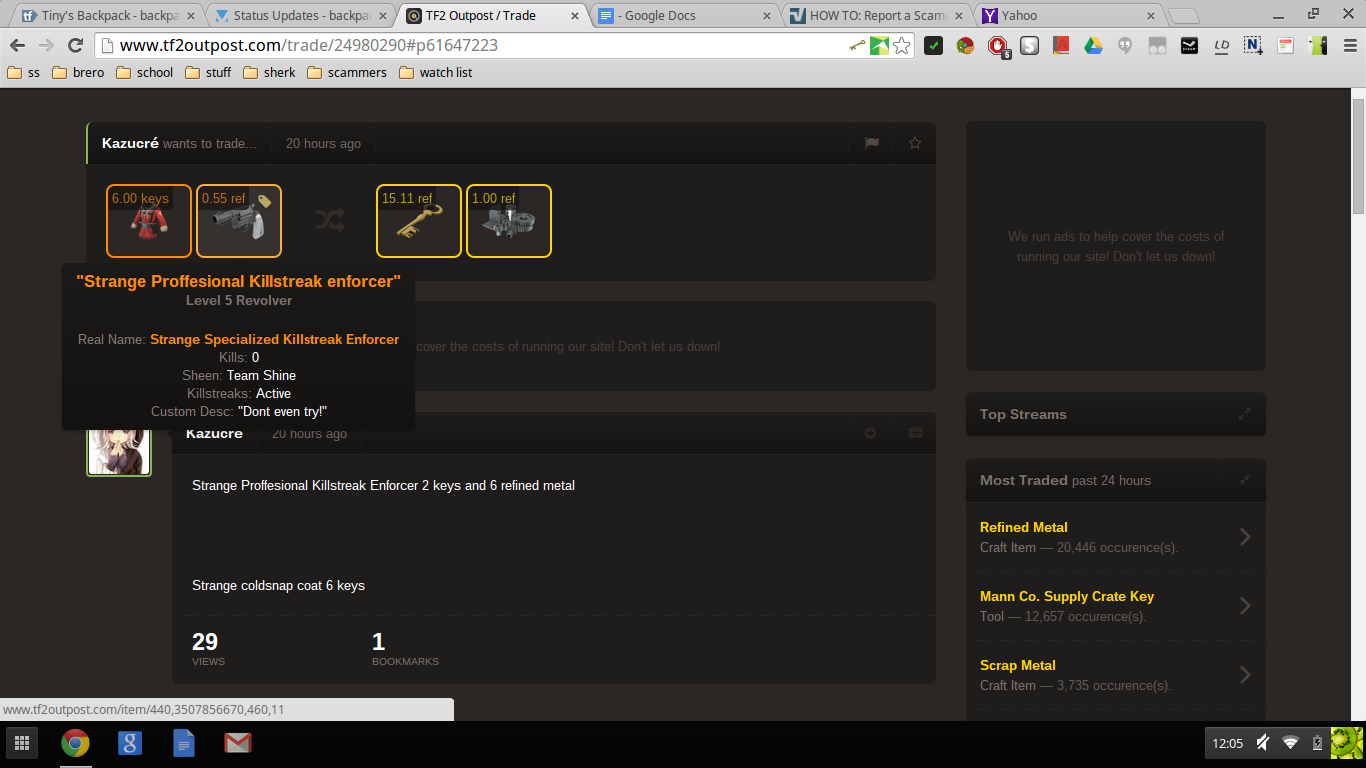The width and height of the screenshot is (1366, 768).
Task: Toggle the browser bookmark star in address bar
Action: coord(902,45)
